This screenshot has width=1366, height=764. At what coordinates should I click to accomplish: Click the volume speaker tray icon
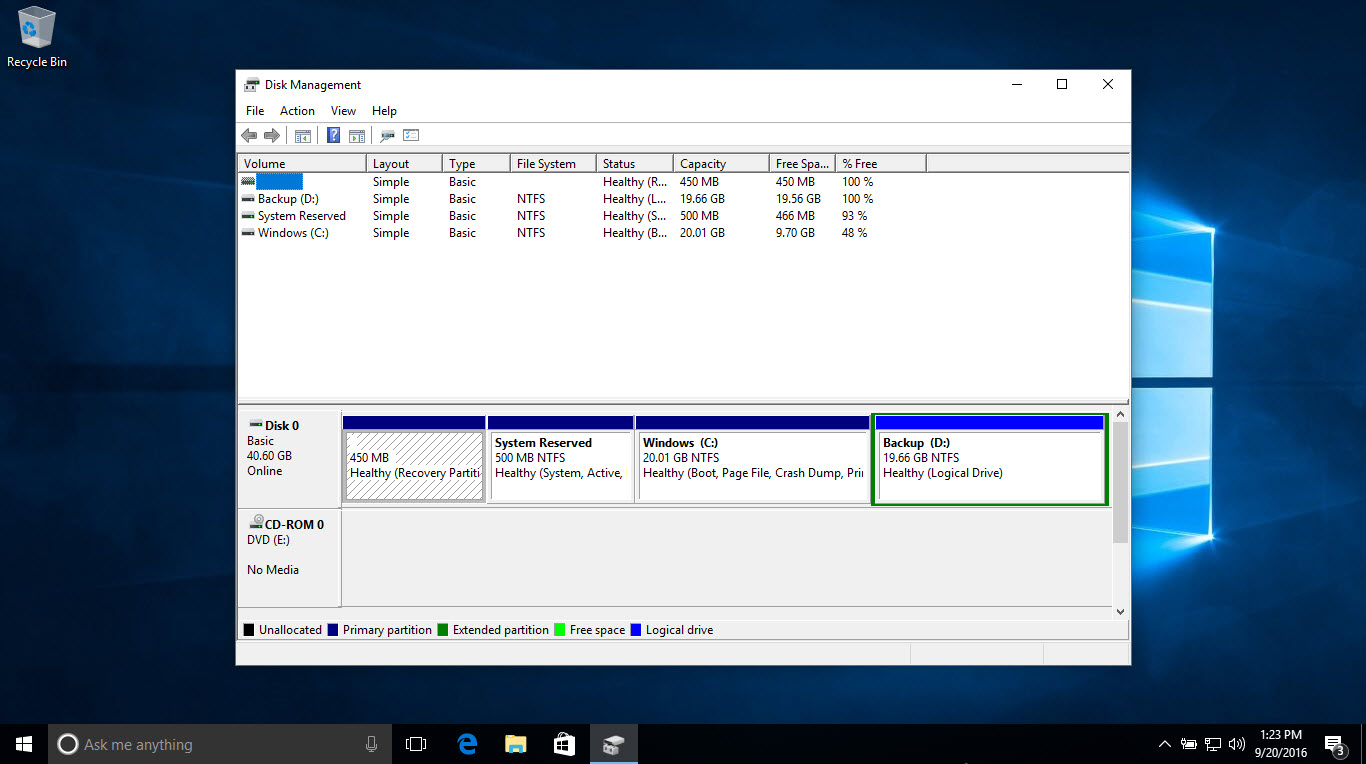[x=1237, y=744]
